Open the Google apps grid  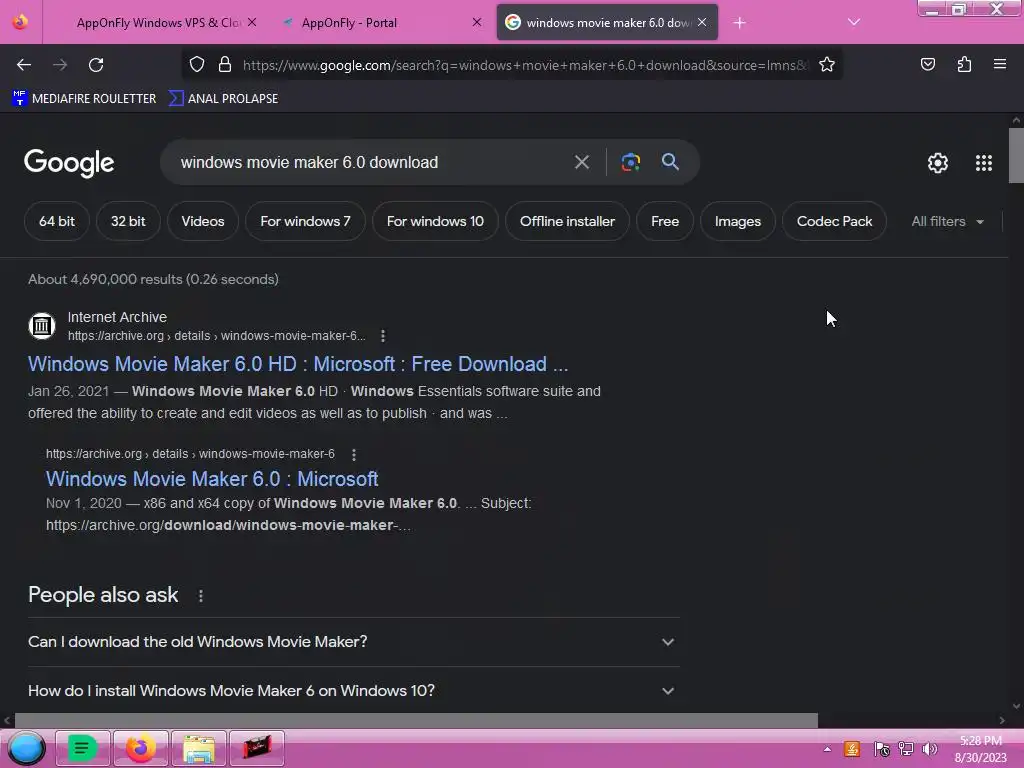click(984, 163)
